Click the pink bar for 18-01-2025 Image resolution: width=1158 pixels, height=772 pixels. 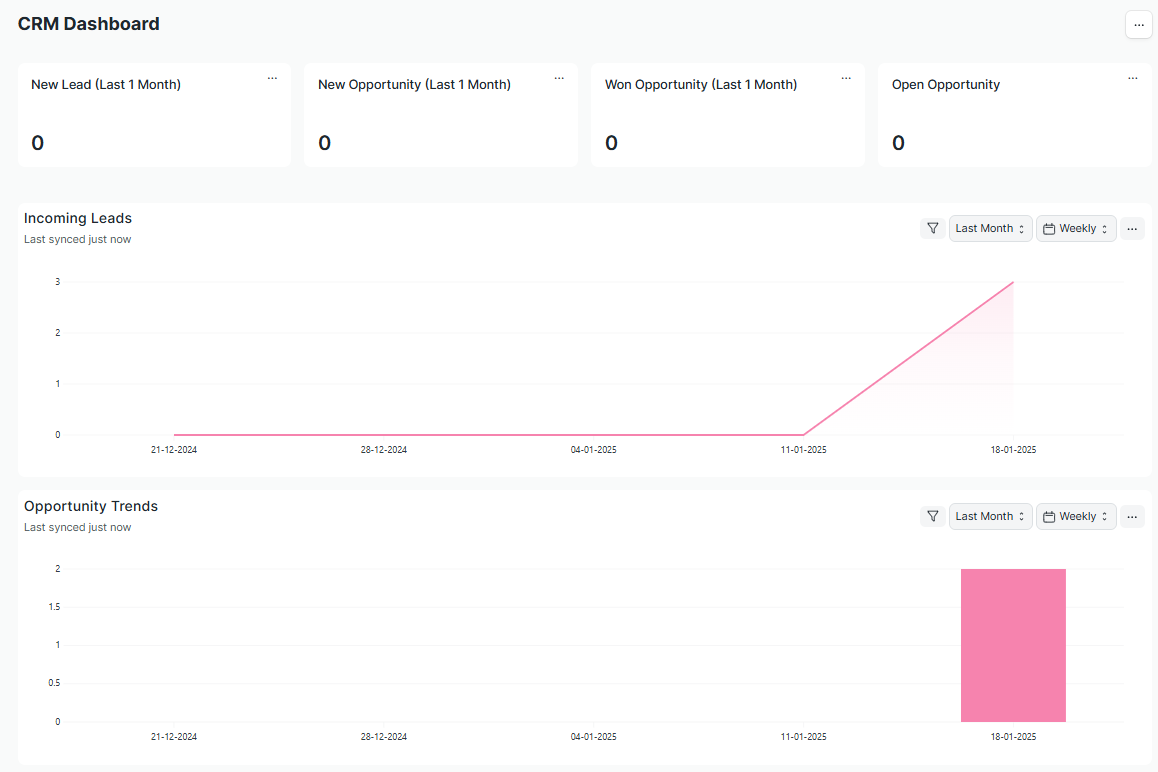point(1013,645)
